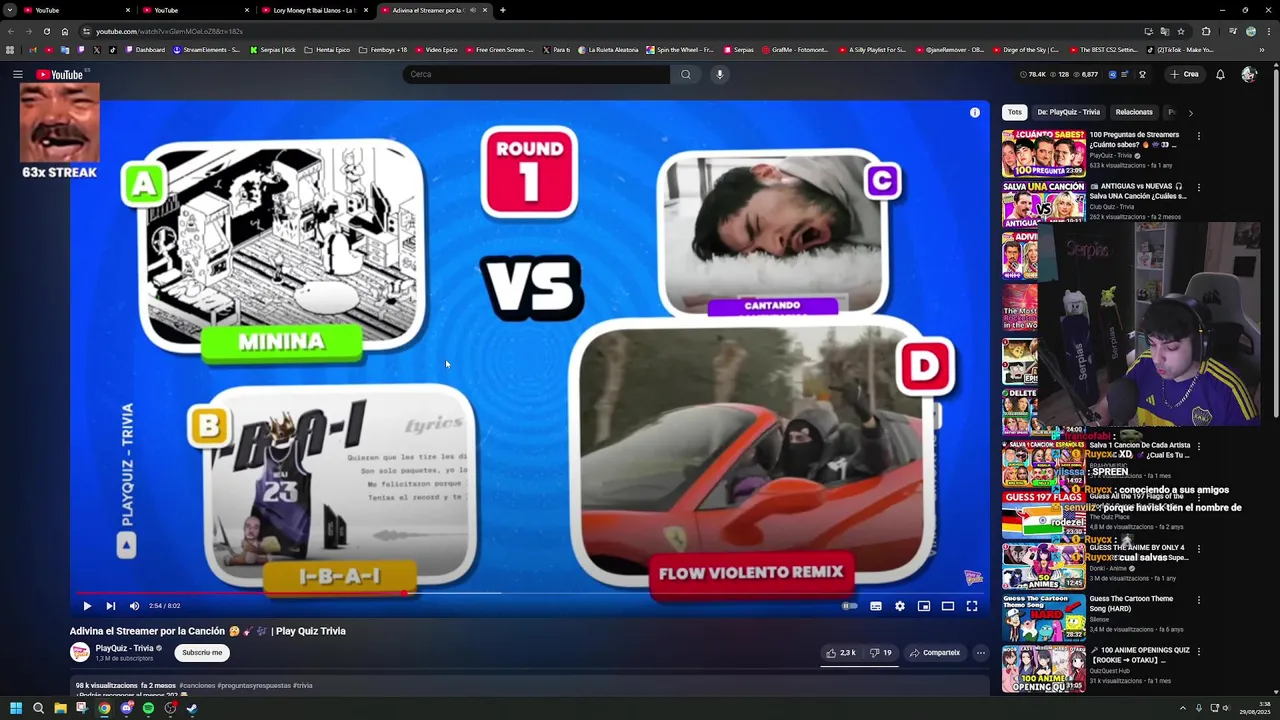Open the YouTube hamburger guide menu

tap(17, 74)
